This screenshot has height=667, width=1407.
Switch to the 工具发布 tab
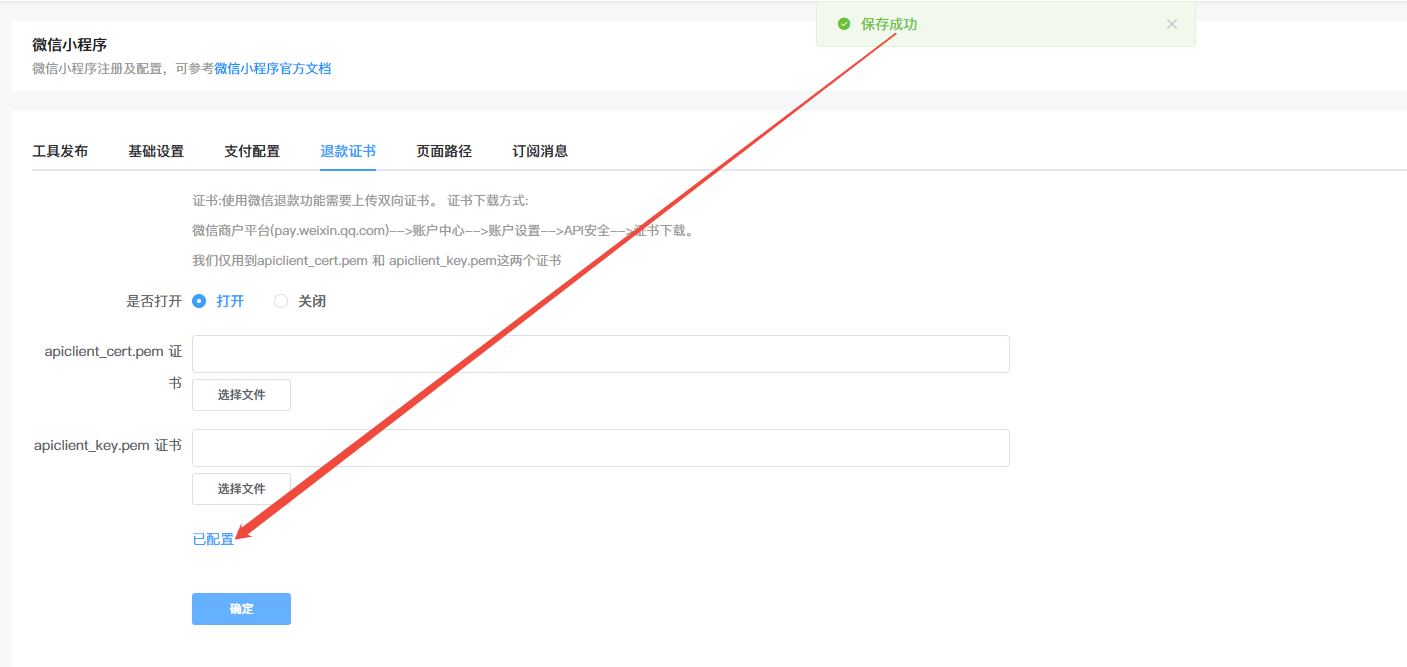point(60,151)
